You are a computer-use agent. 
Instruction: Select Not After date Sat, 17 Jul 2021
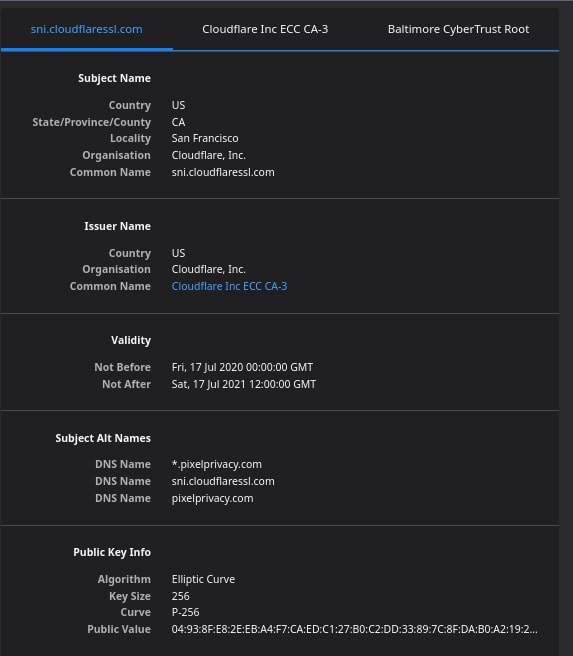click(x=244, y=384)
